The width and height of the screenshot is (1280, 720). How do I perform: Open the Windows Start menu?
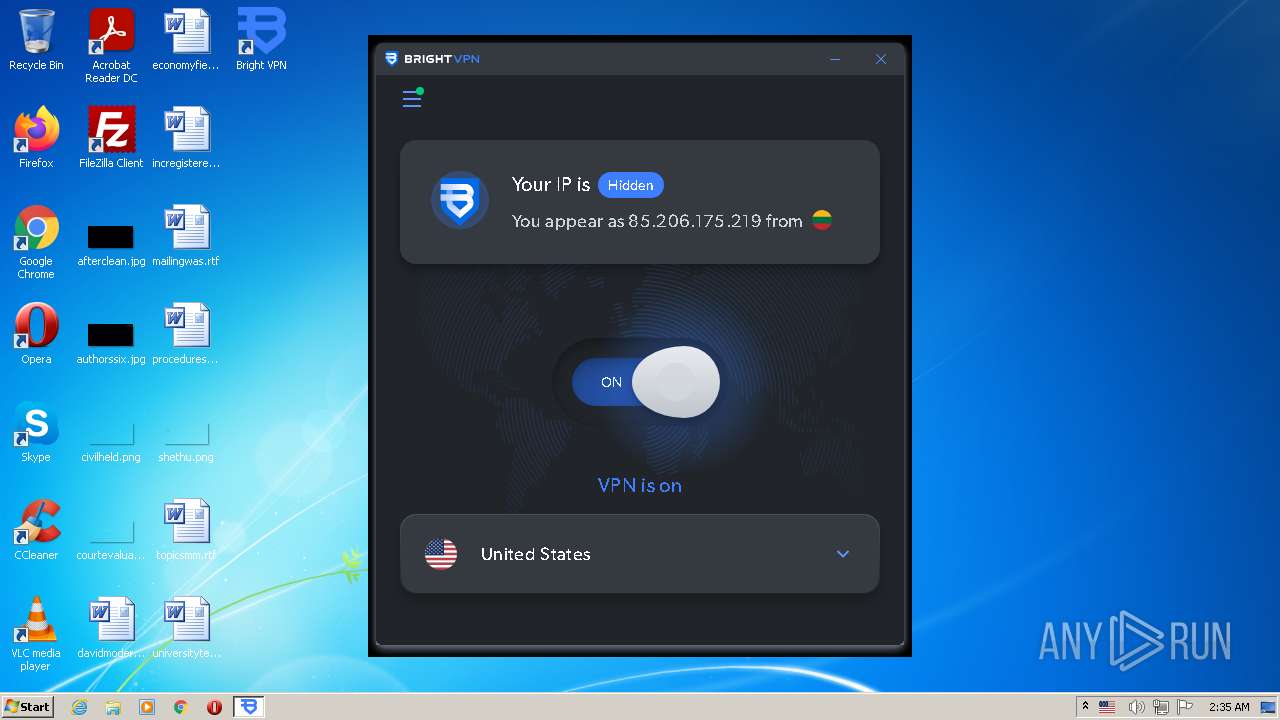point(28,706)
